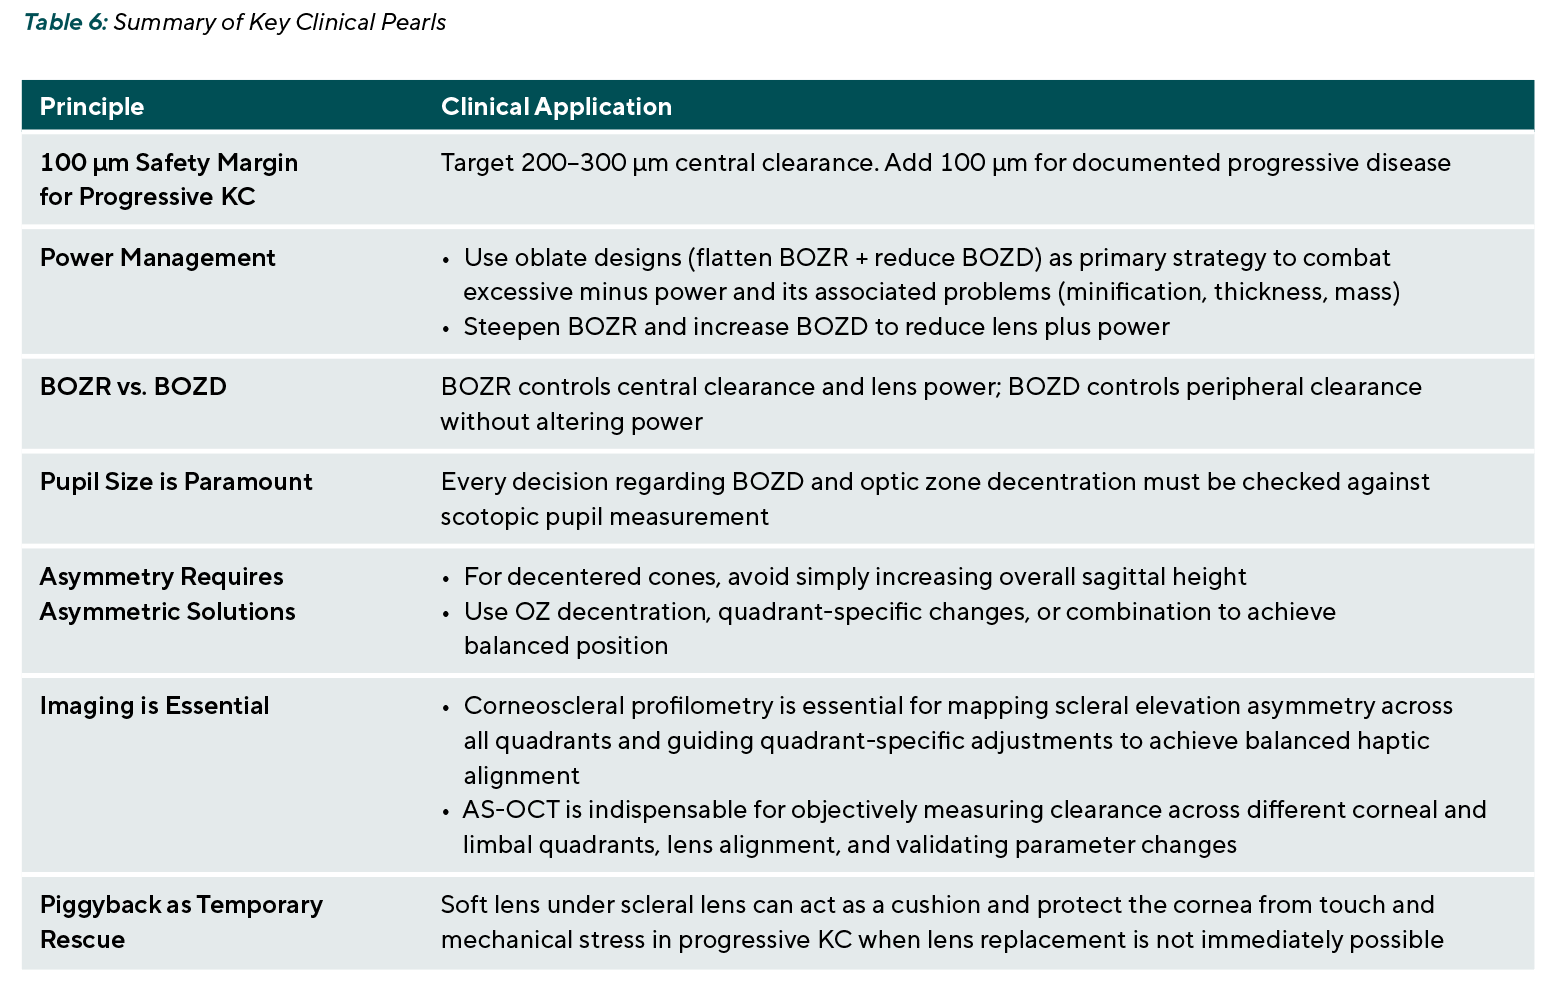Click 'Soft lens under scleral lens' text
1548x986 pixels.
(942, 922)
